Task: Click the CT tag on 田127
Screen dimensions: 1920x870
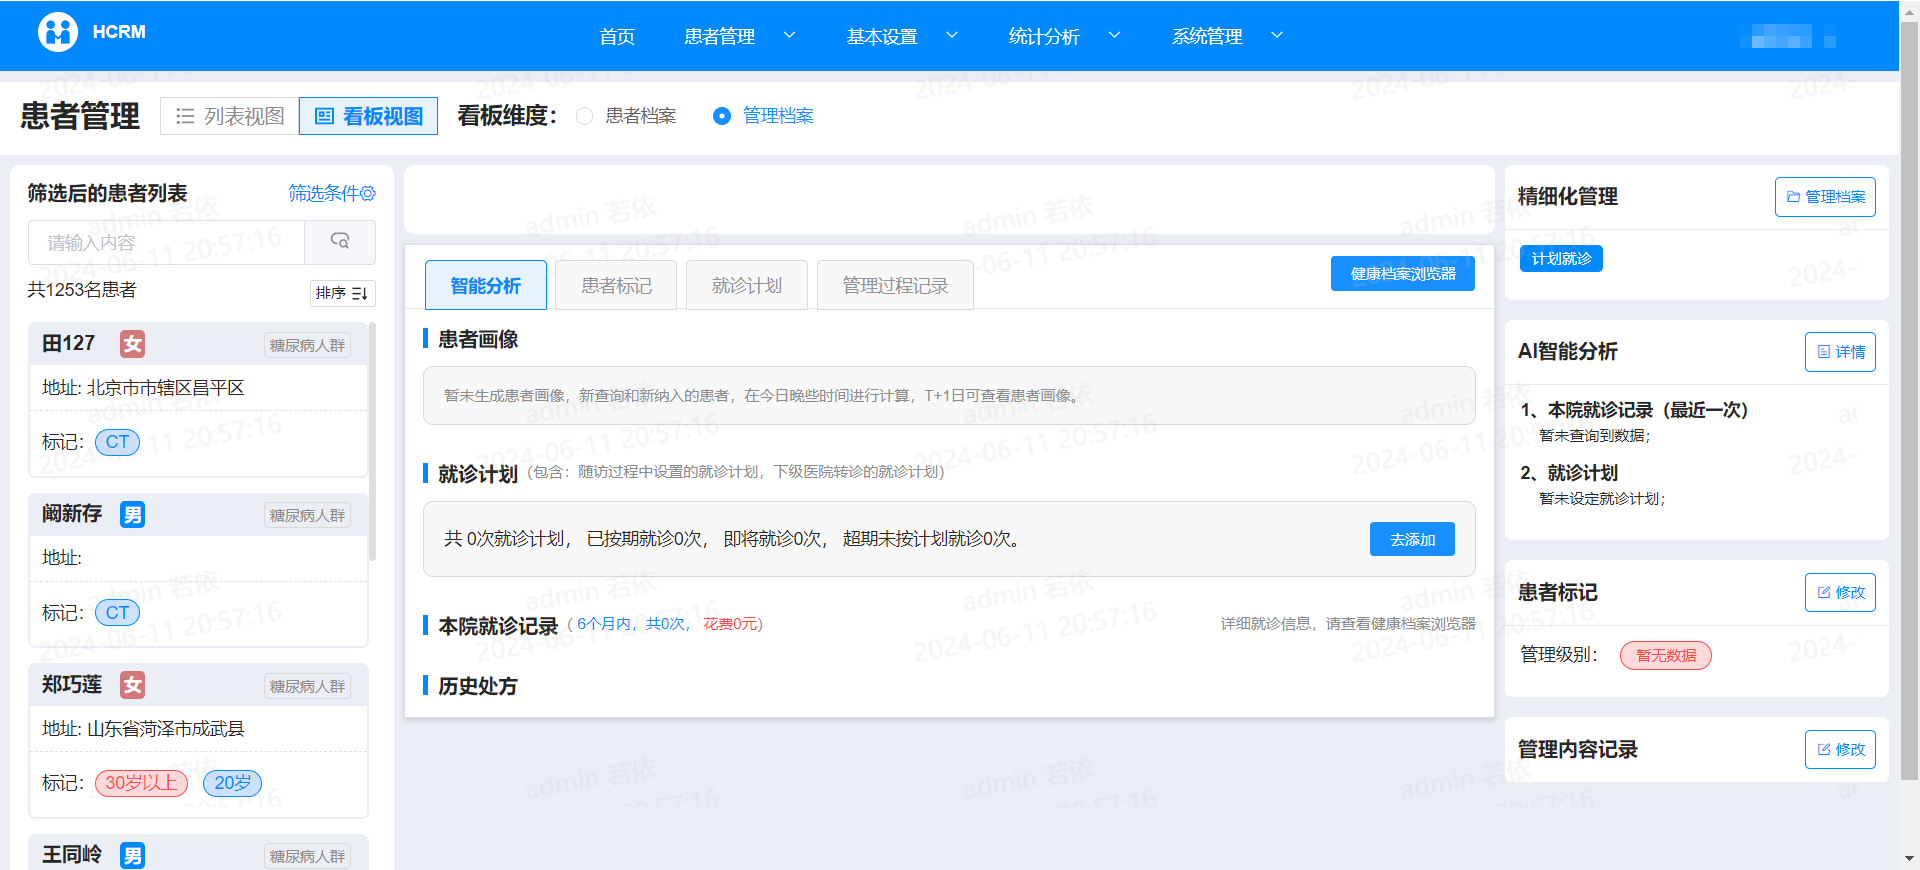Action: click(x=117, y=442)
